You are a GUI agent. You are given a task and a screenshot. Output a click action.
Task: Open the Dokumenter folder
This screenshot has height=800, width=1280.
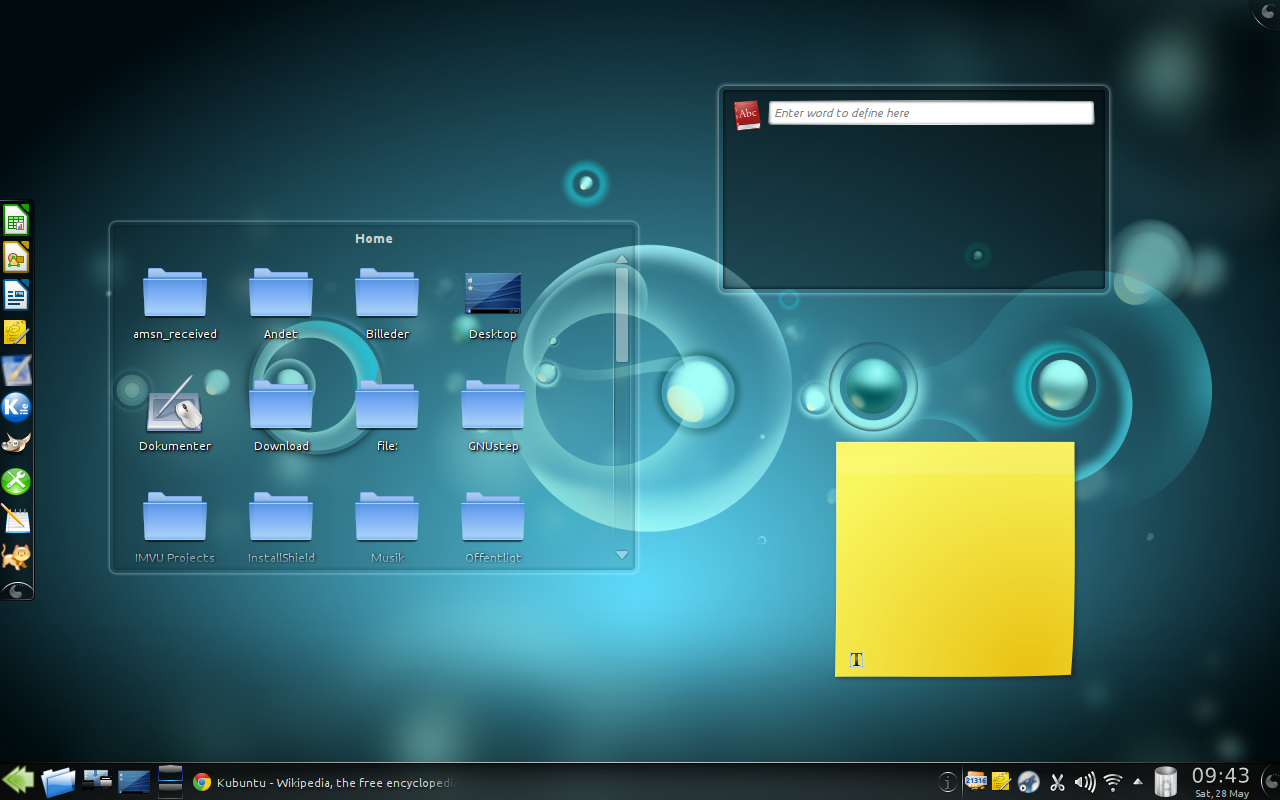175,408
